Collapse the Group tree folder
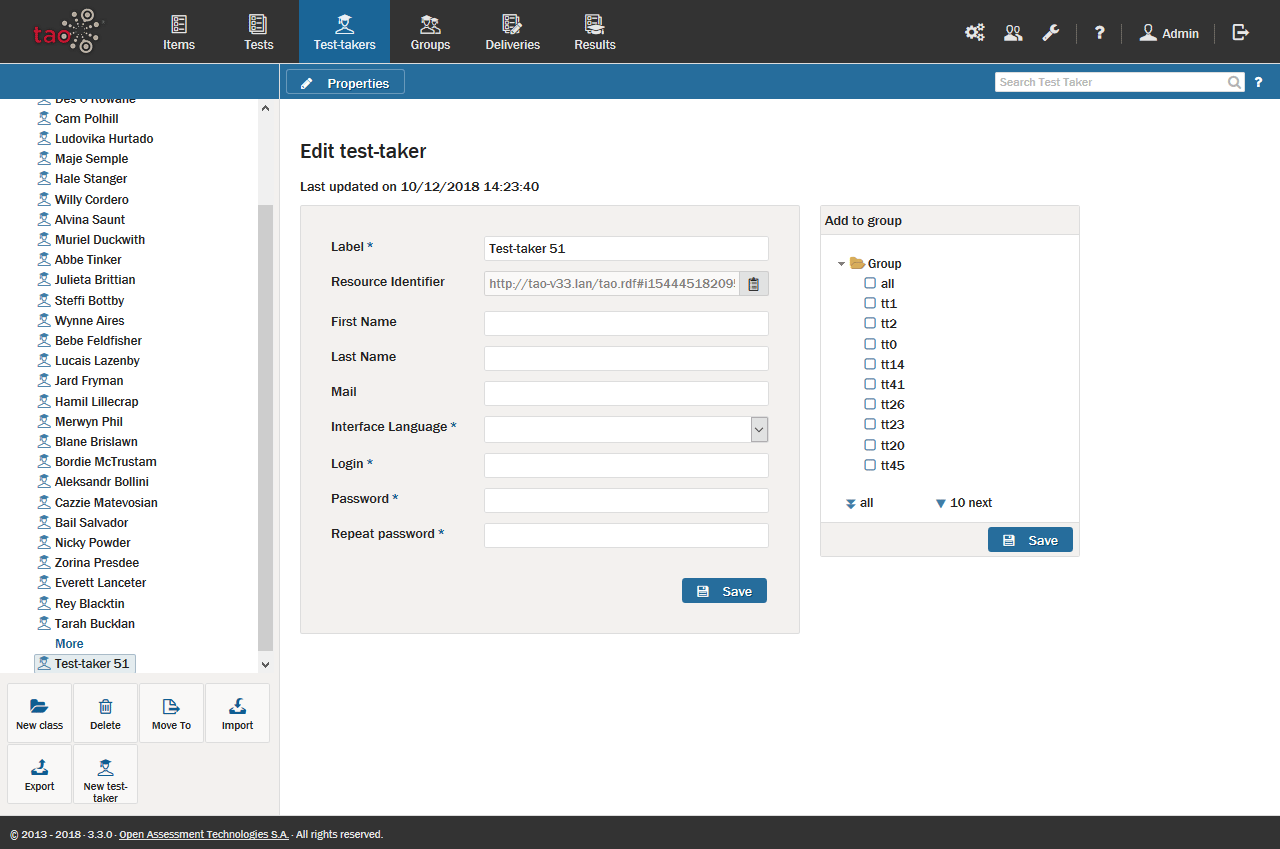1280x849 pixels. (842, 264)
